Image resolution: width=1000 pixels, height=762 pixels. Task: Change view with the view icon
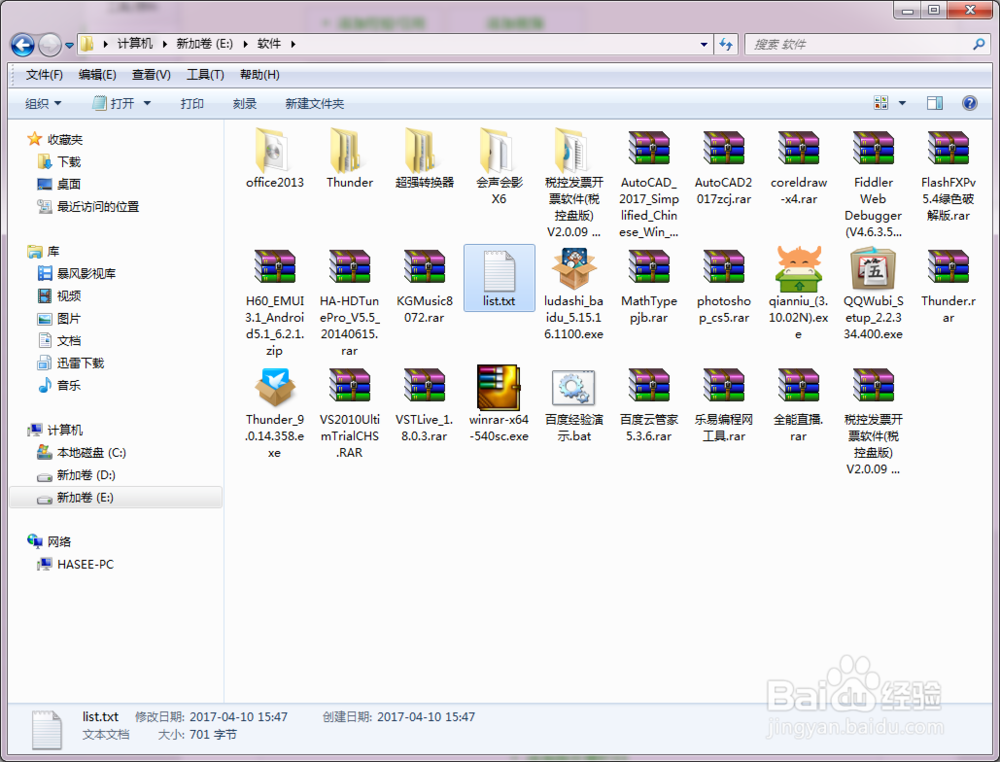click(881, 103)
